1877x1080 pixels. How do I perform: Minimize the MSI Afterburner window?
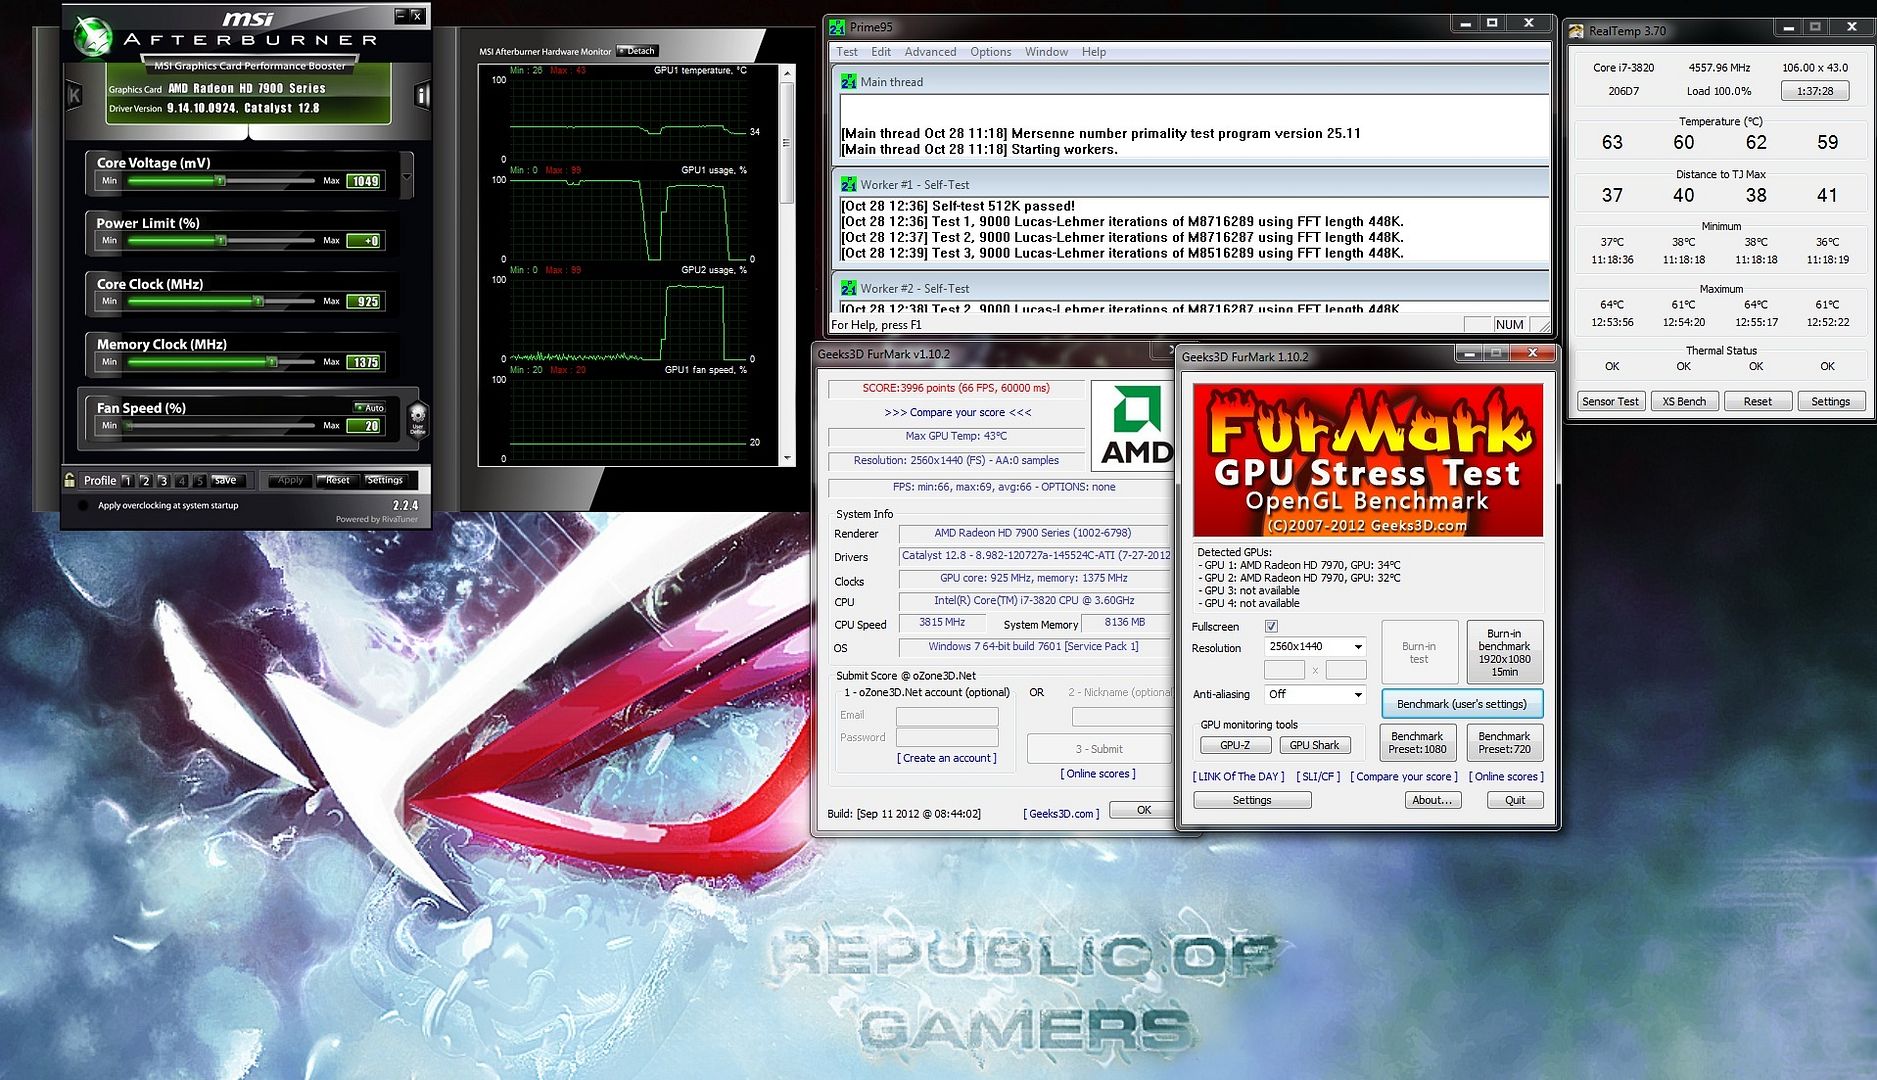[400, 15]
